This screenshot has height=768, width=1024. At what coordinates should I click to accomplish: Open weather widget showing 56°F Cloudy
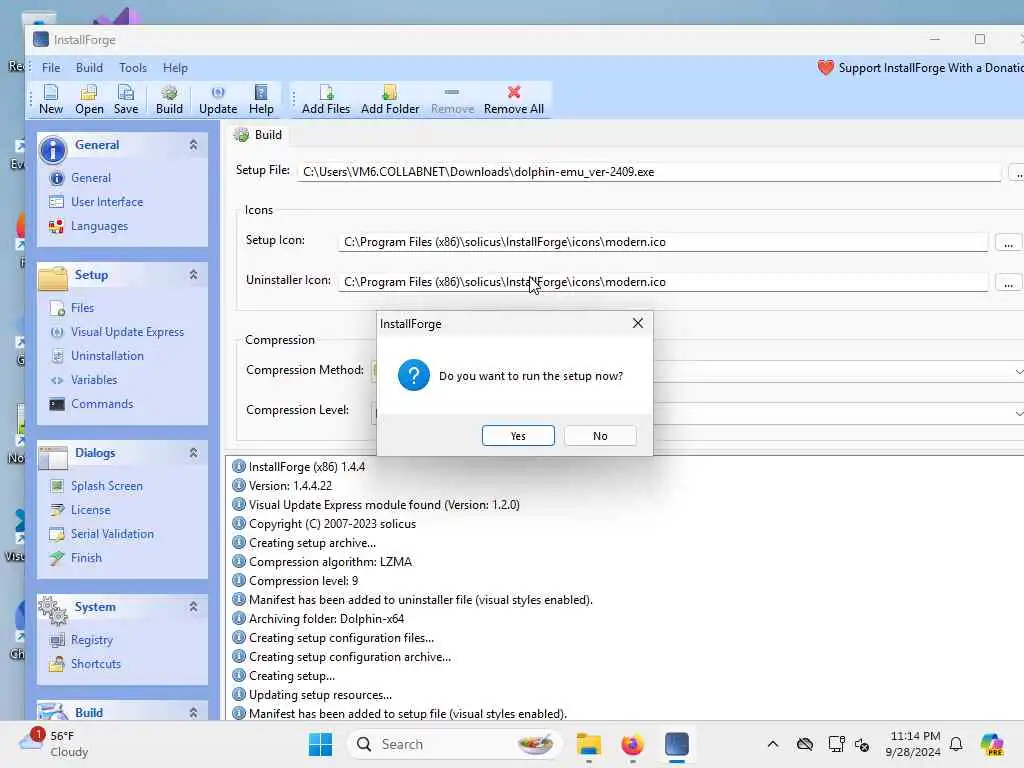click(55, 744)
